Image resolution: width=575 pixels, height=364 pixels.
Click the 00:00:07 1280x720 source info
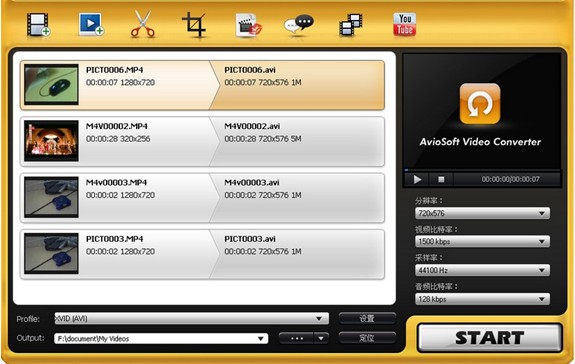(120, 82)
